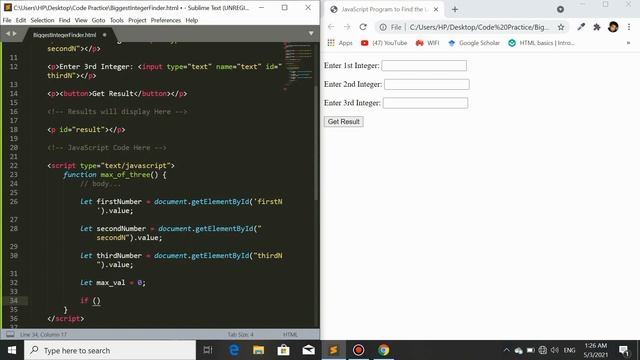Open the WIFI bookmark

tap(427, 43)
